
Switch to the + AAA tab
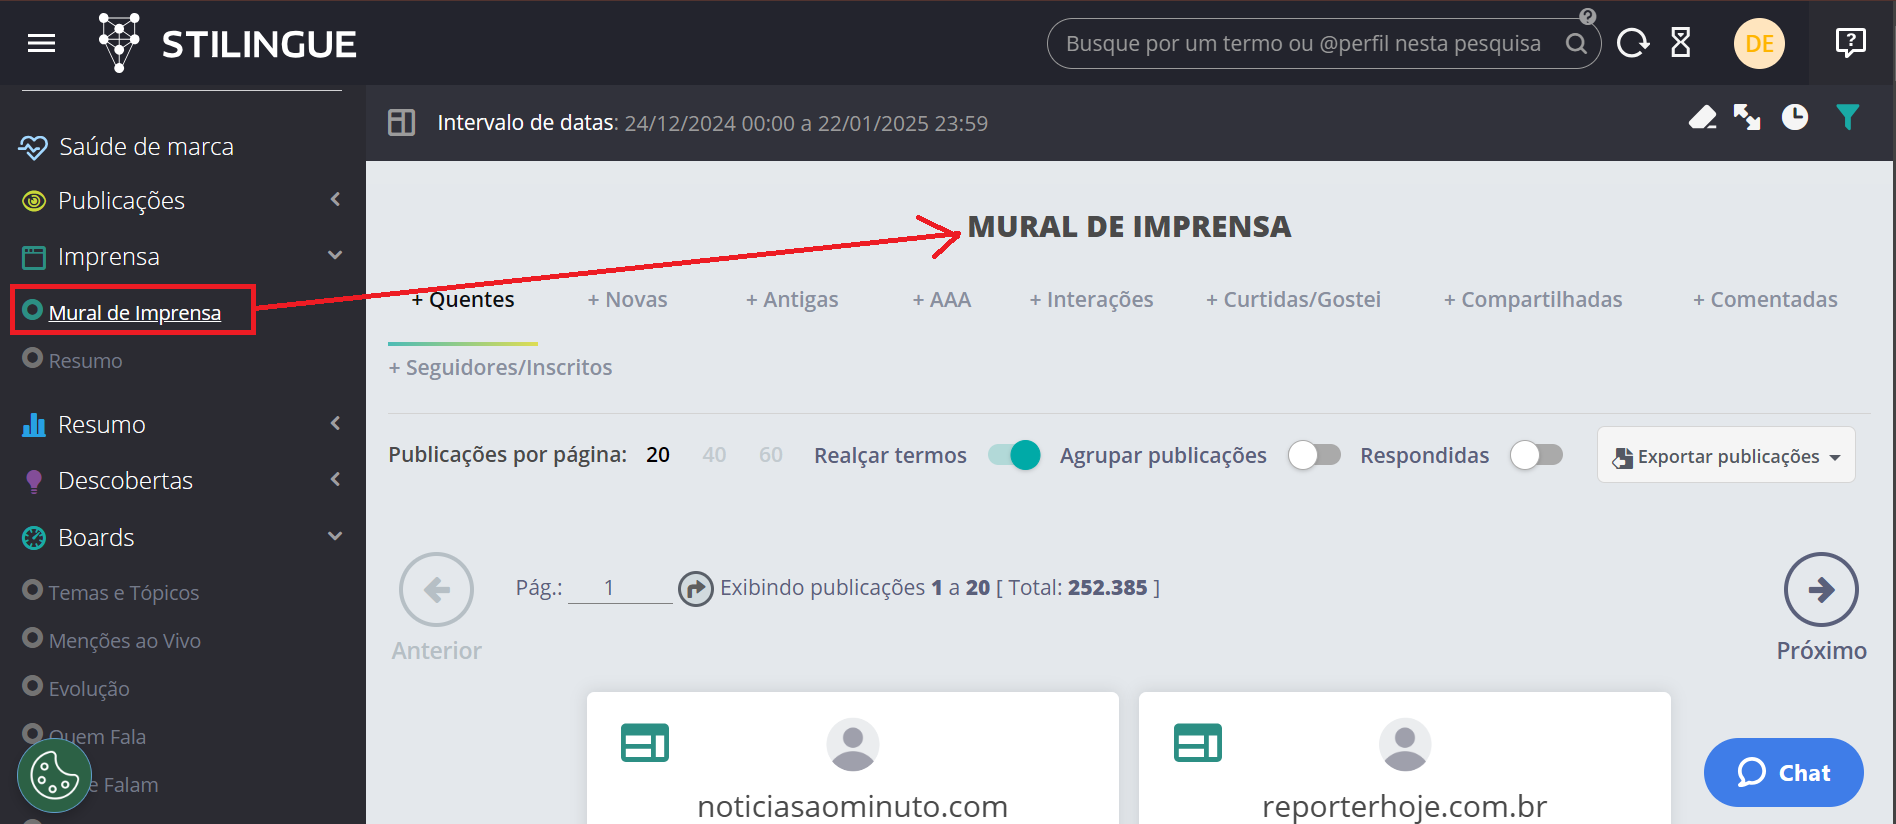coord(942,300)
